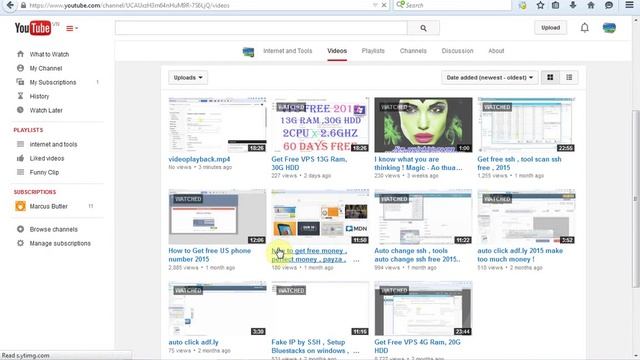Screen dimensions: 640x360
Task: Click the Browse channels plus icon
Action: (20, 229)
